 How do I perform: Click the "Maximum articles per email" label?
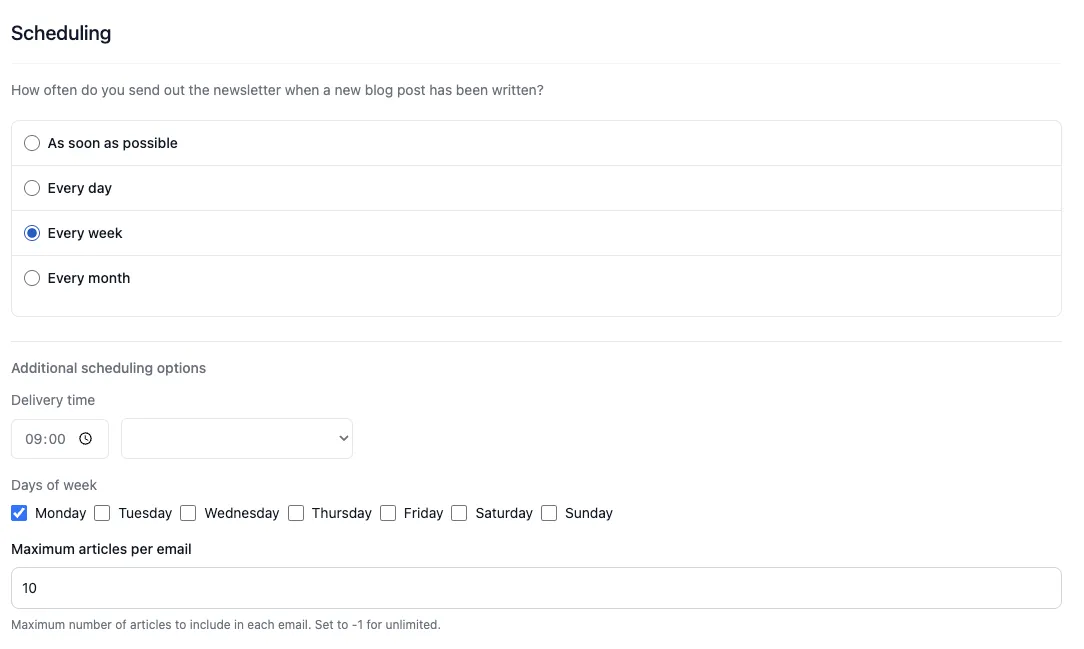101,549
